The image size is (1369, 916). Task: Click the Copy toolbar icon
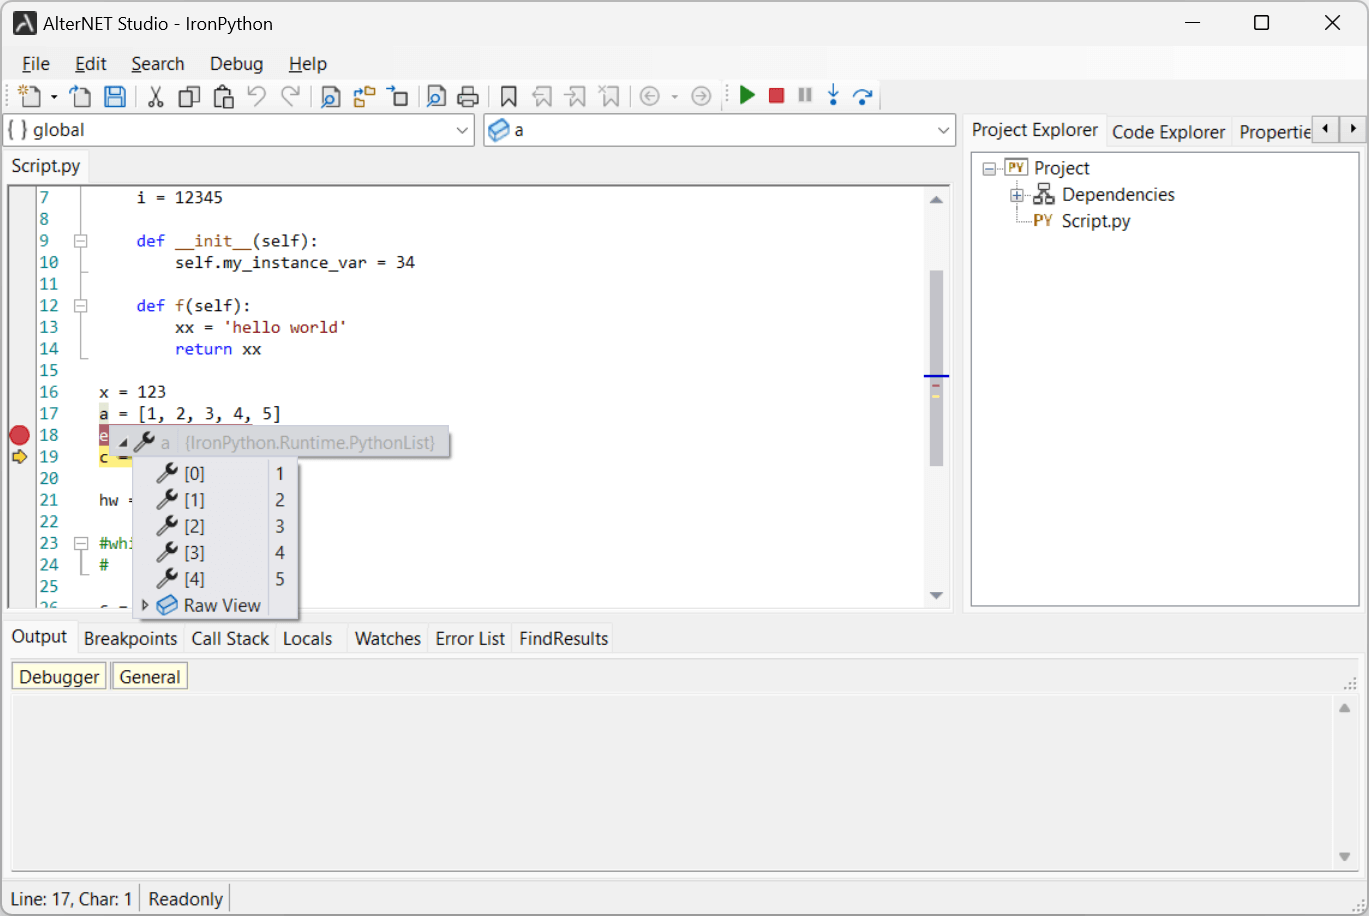pyautogui.click(x=189, y=96)
